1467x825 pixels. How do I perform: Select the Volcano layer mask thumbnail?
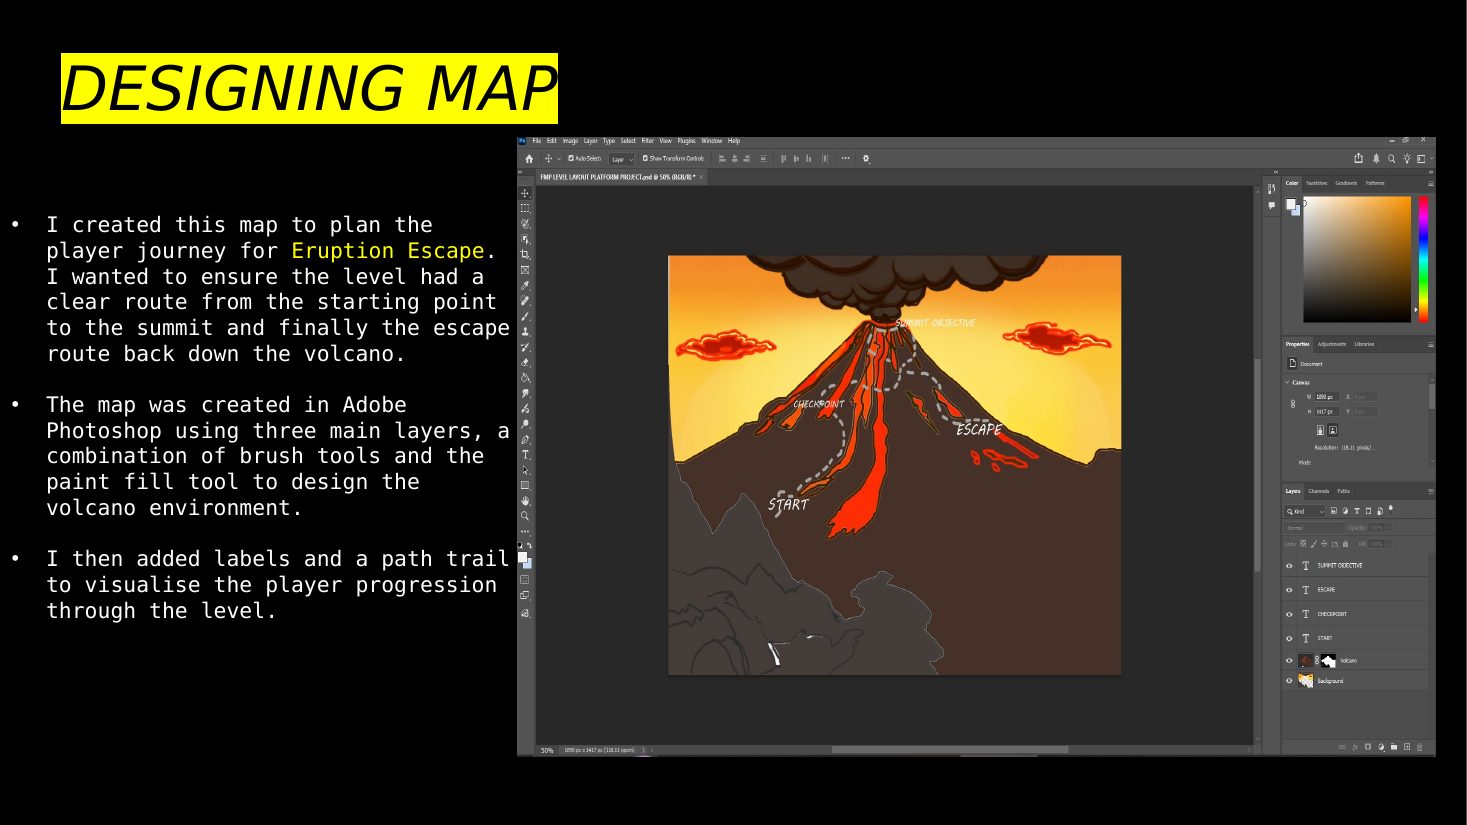pyautogui.click(x=1328, y=660)
